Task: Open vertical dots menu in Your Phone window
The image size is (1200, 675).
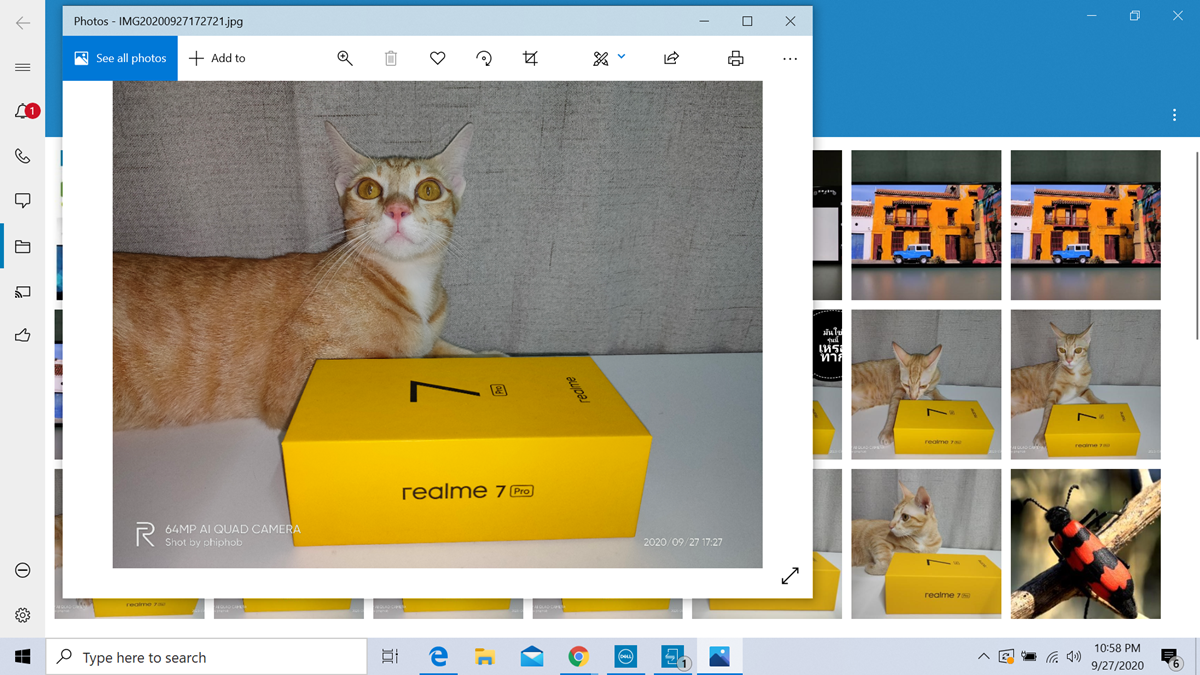Action: click(1174, 115)
